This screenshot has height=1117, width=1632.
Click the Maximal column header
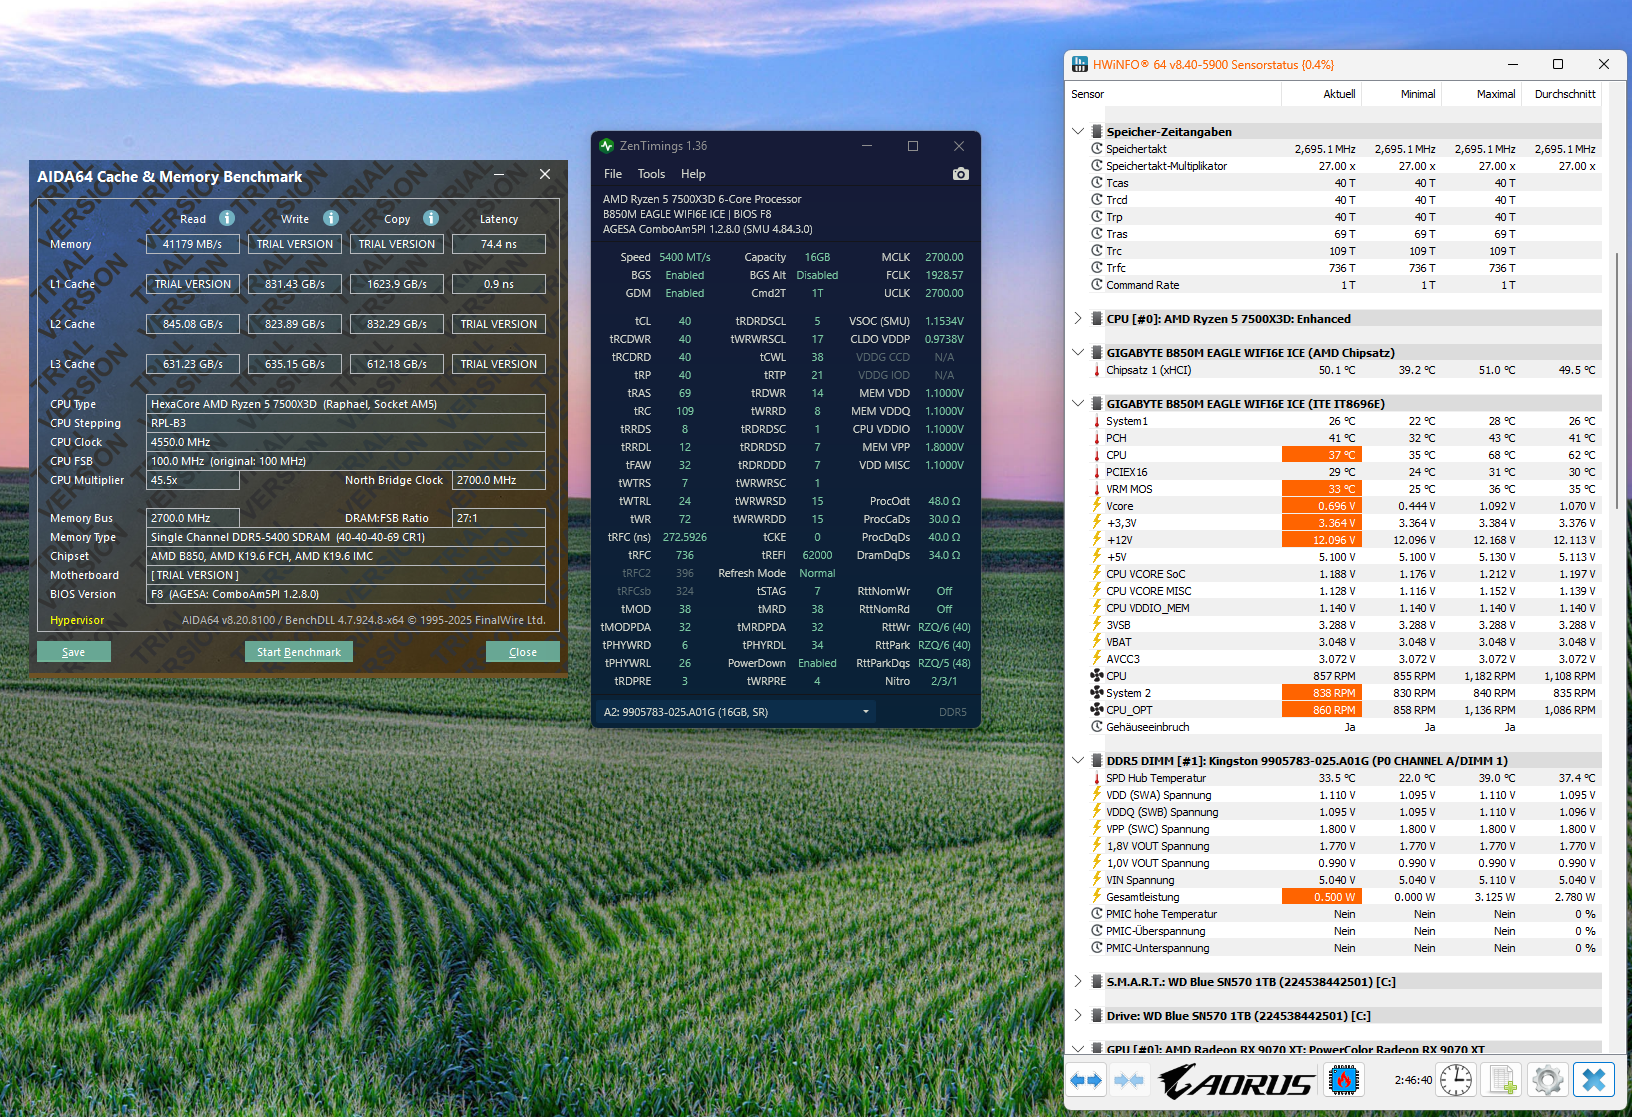(1481, 94)
